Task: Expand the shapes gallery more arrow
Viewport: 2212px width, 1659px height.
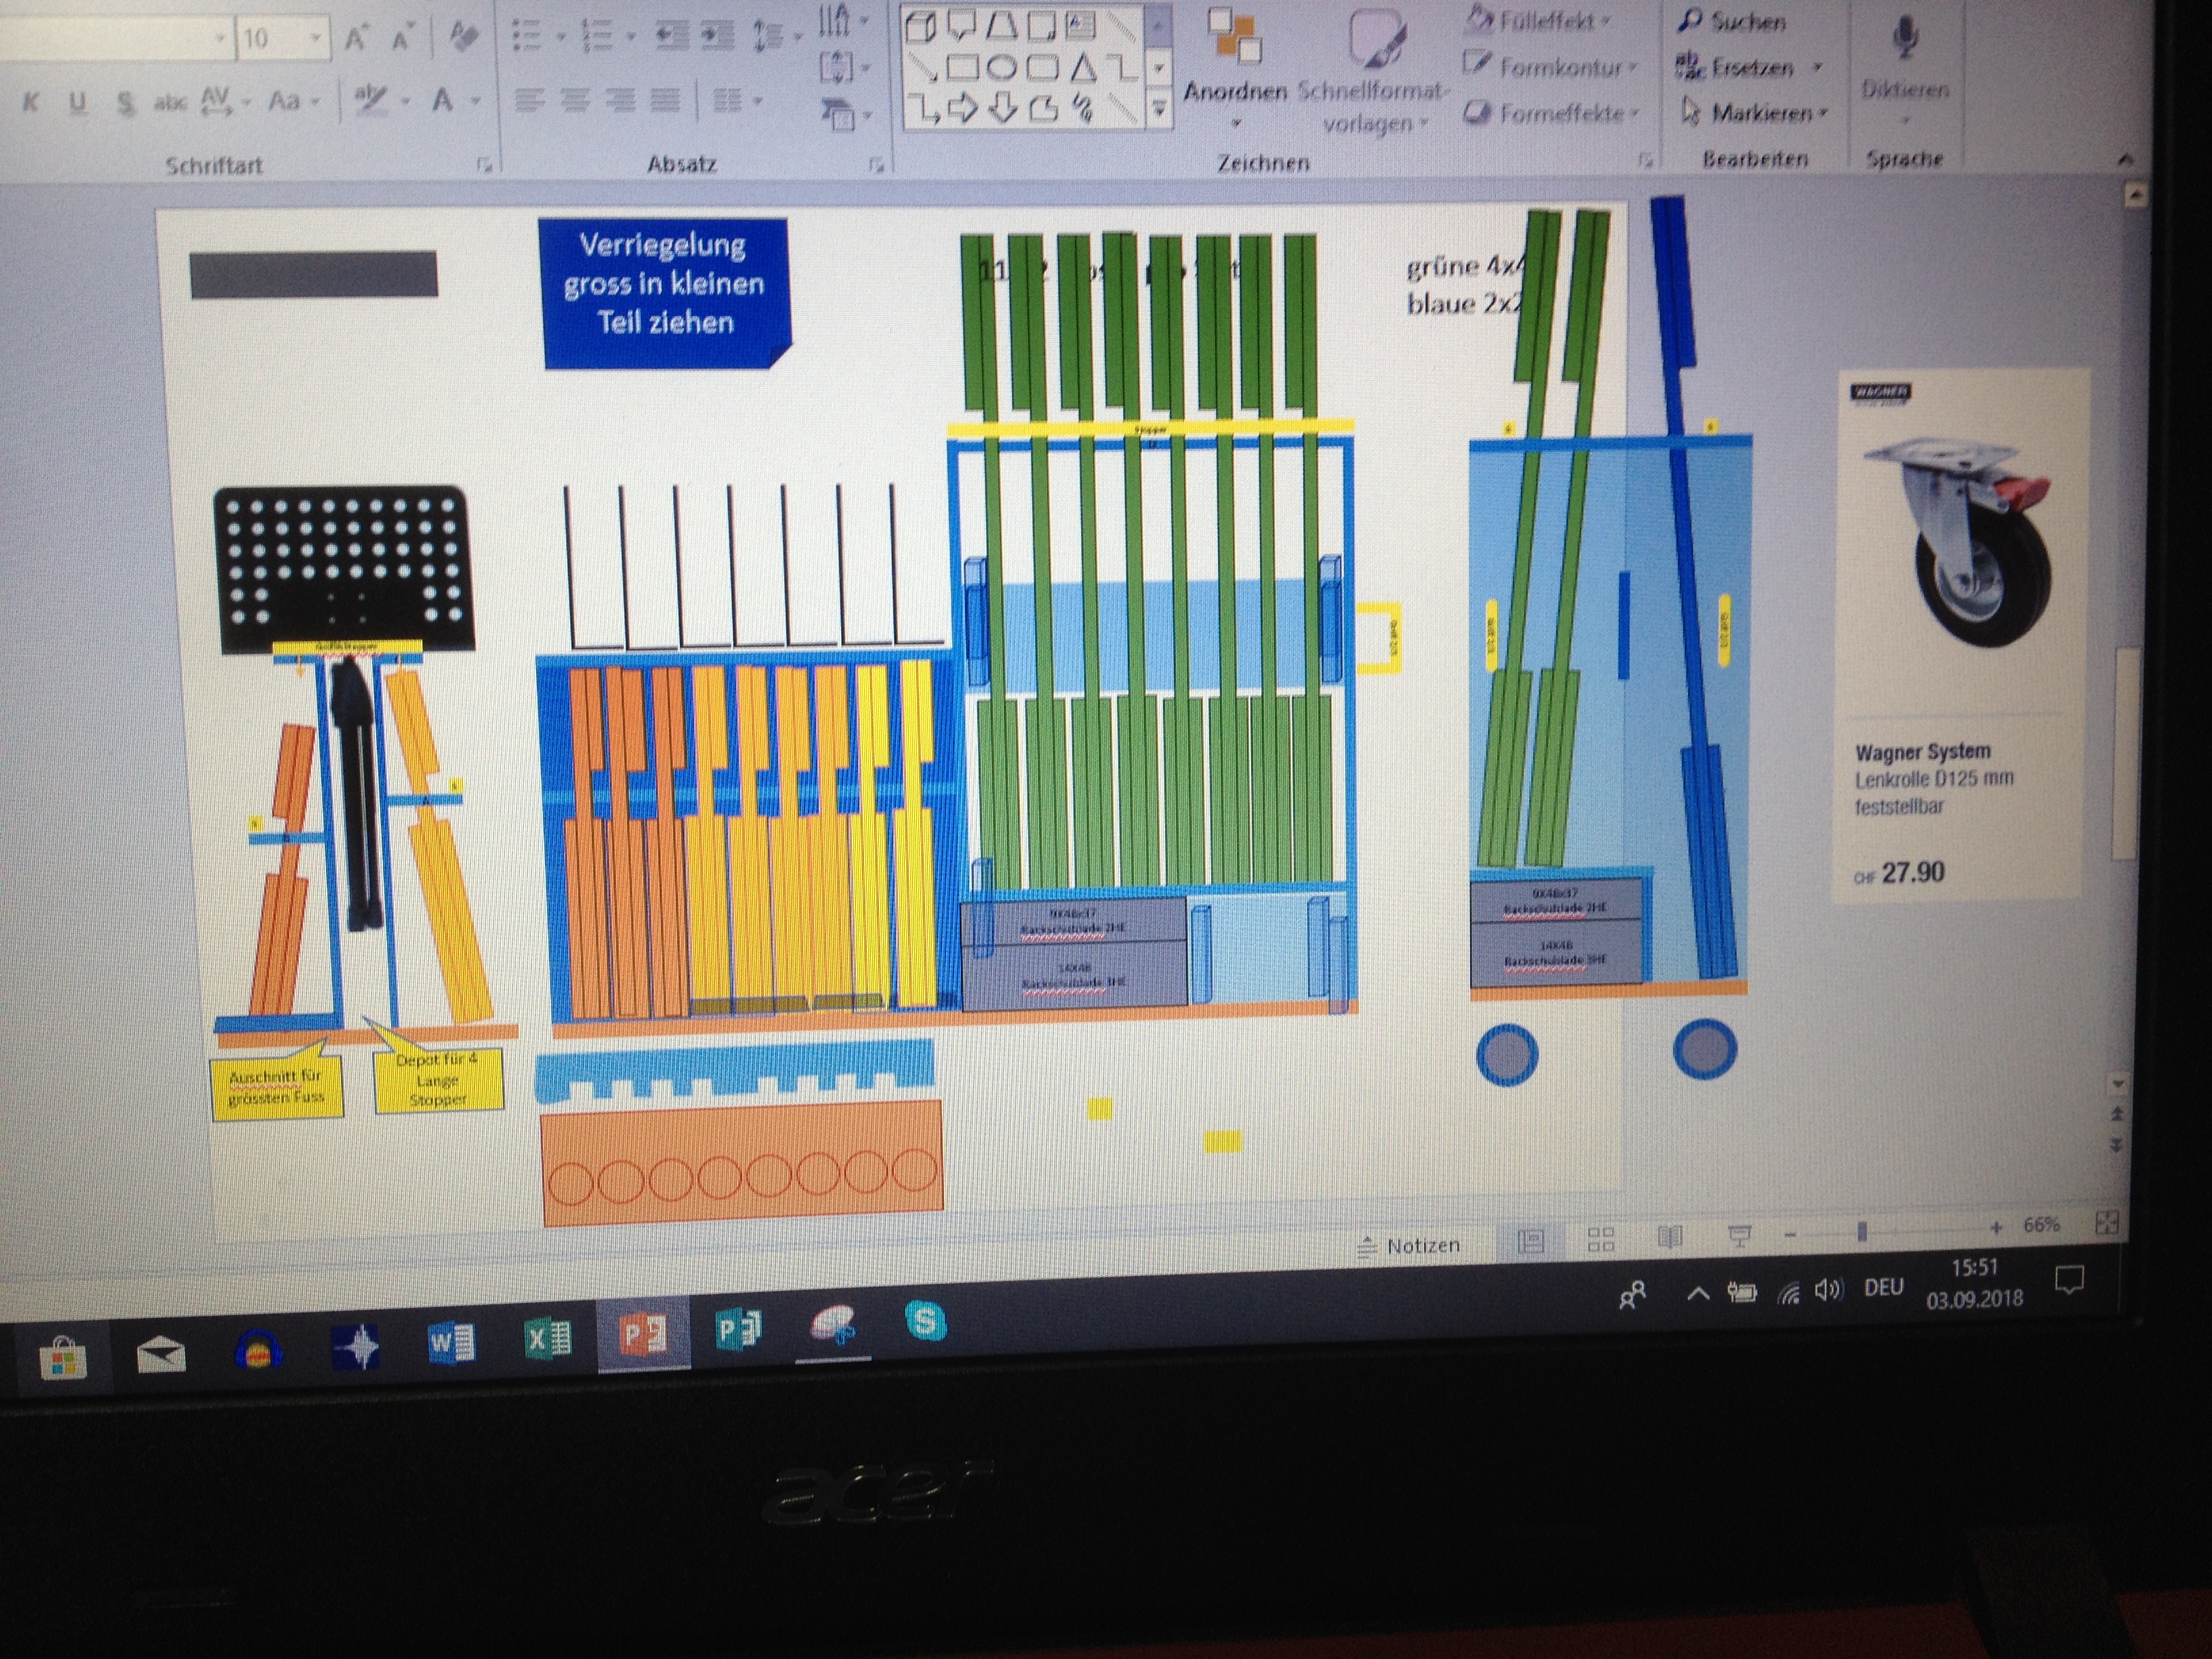Action: [x=1159, y=108]
